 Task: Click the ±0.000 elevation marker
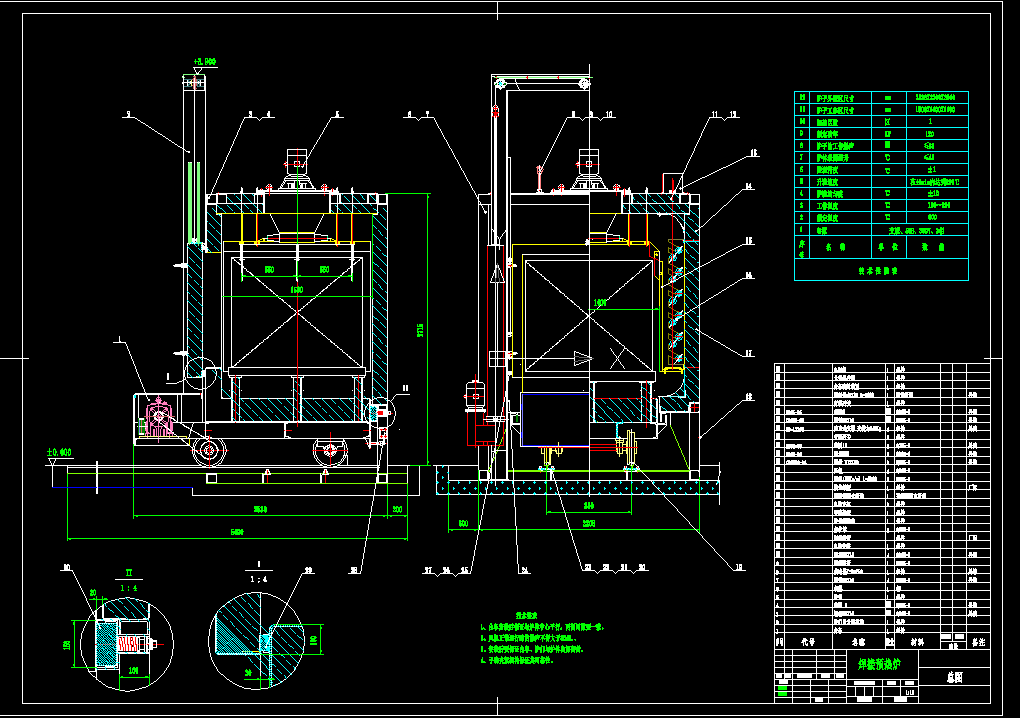59,453
